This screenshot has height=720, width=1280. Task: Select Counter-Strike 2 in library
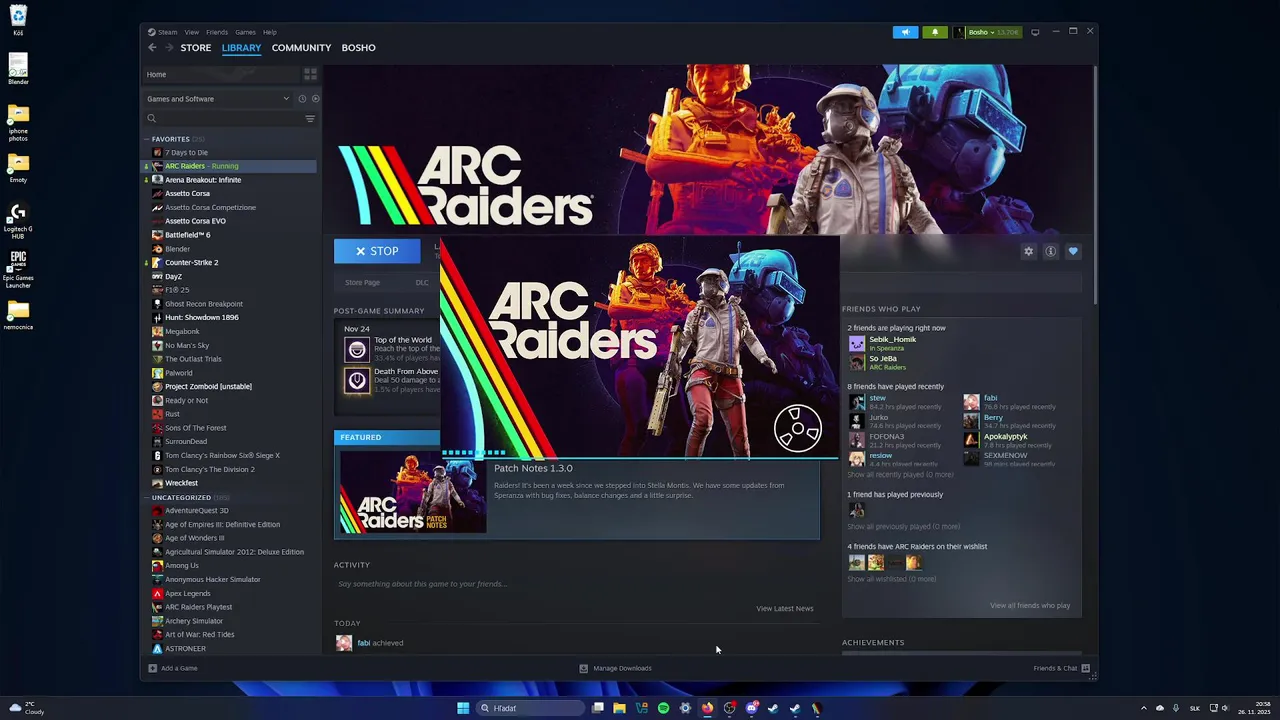click(x=191, y=262)
